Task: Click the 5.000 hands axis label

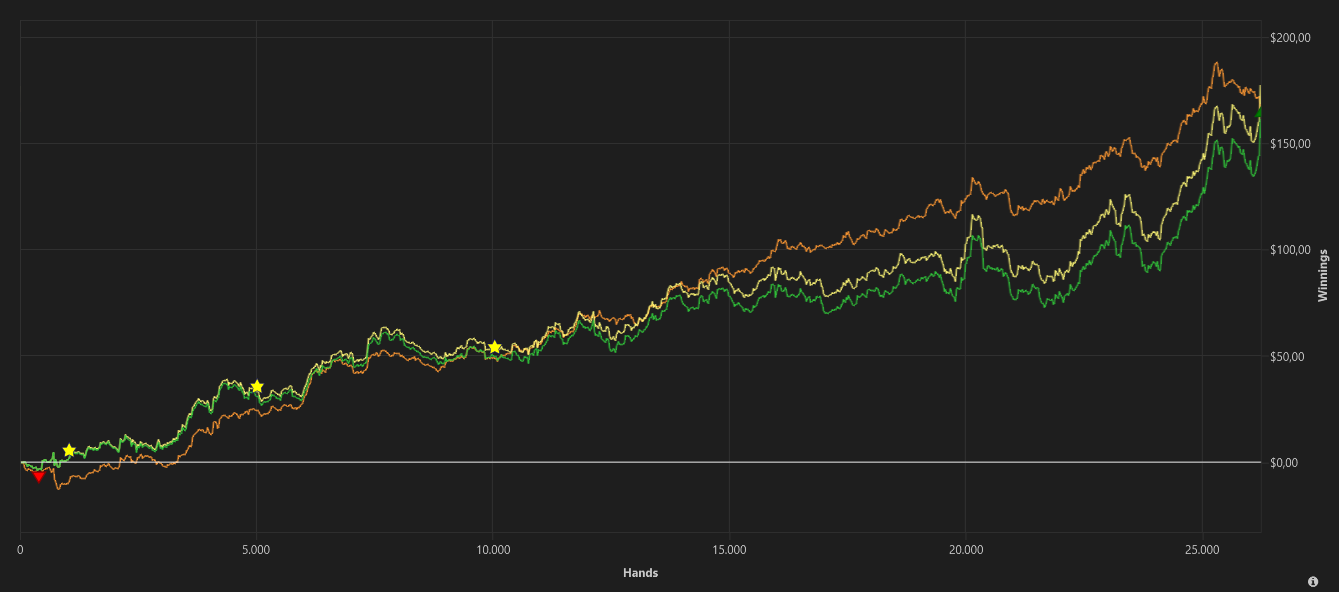Action: tap(256, 550)
